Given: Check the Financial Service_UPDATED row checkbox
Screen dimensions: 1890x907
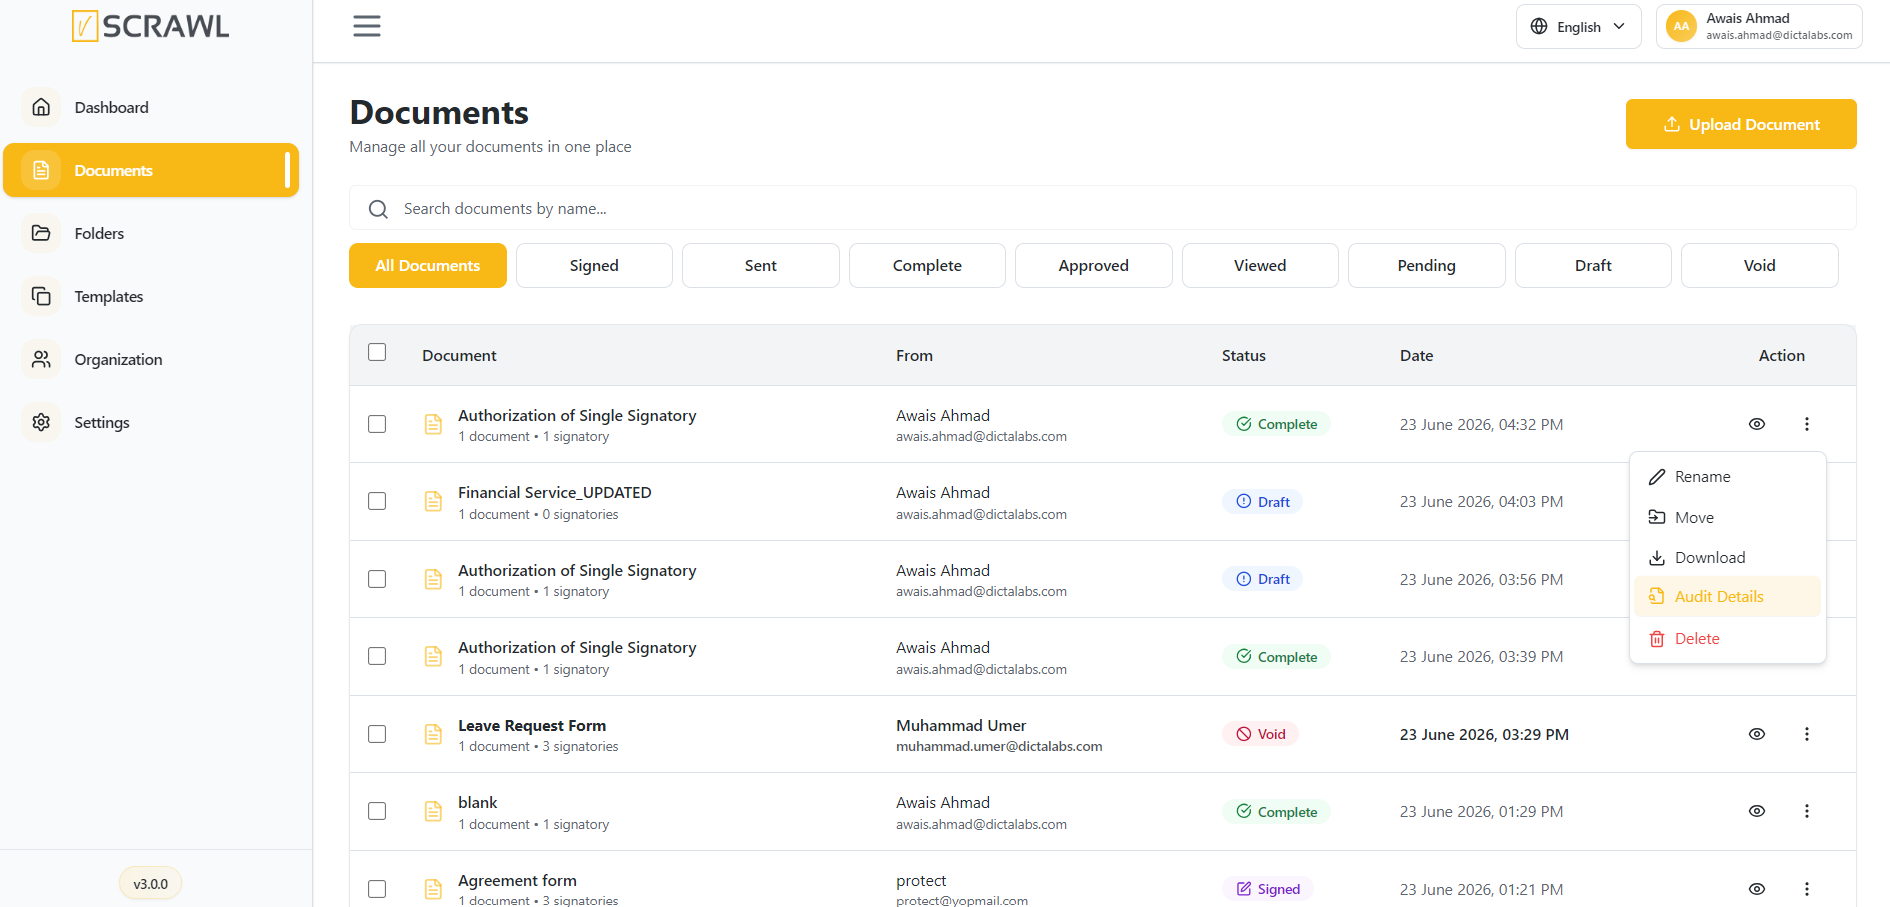Looking at the screenshot, I should [x=377, y=501].
